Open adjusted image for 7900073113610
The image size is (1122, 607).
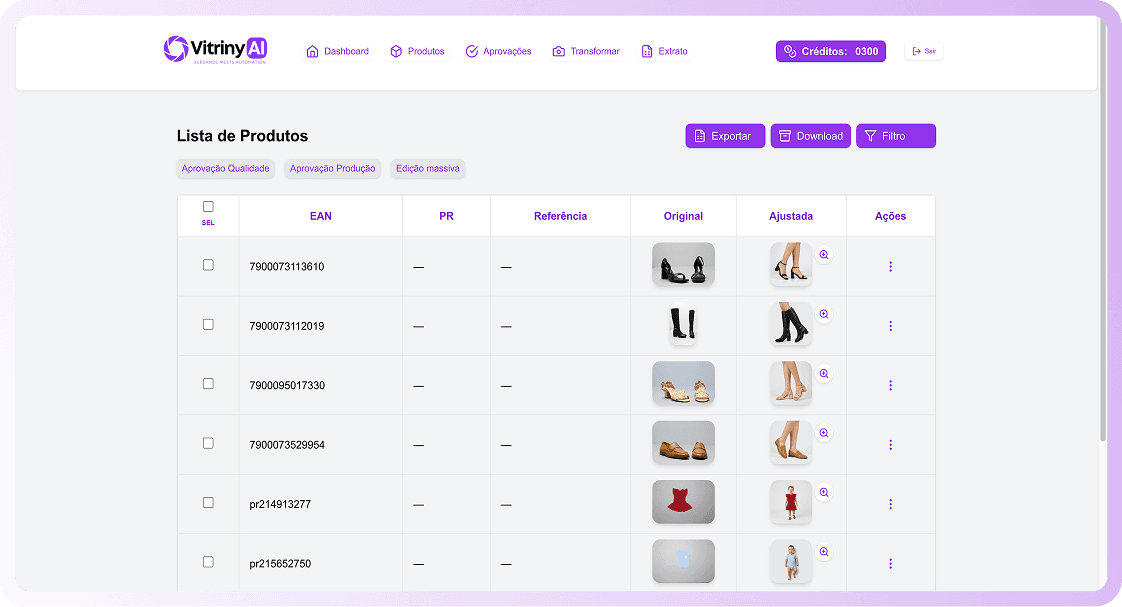coord(791,265)
